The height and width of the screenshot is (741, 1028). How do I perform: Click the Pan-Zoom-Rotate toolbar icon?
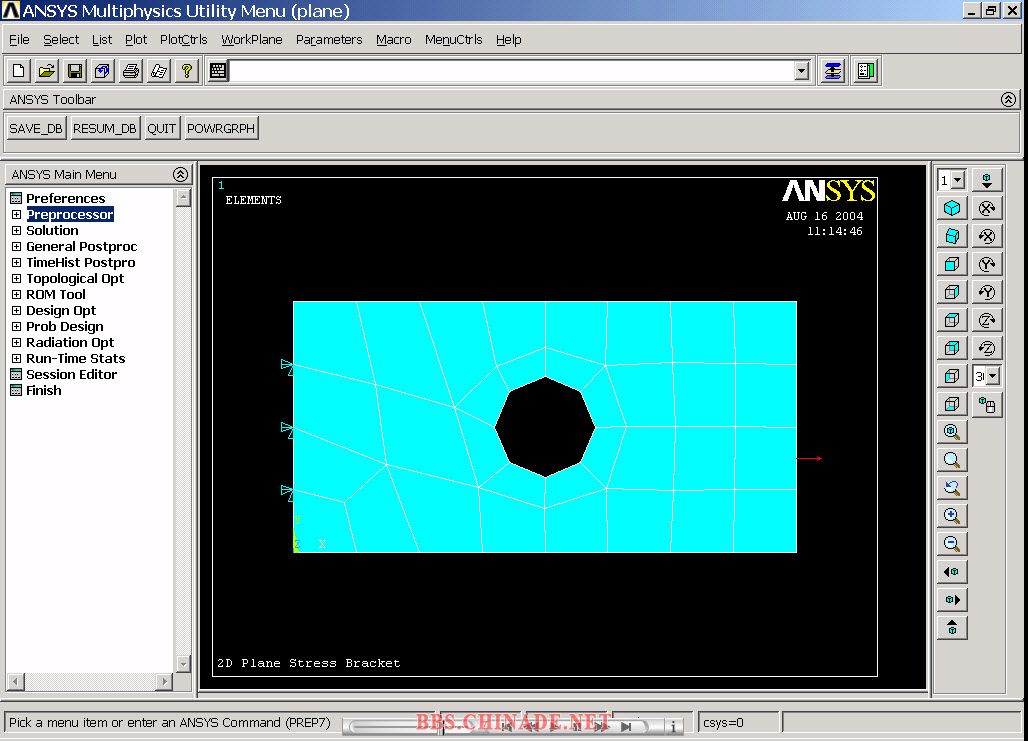pyautogui.click(x=103, y=71)
